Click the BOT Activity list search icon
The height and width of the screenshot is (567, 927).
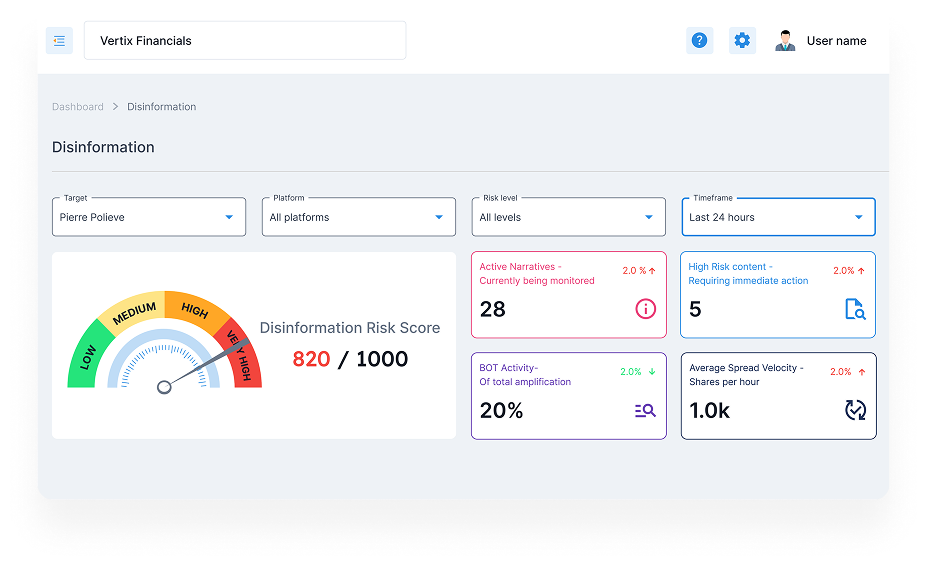click(x=645, y=410)
